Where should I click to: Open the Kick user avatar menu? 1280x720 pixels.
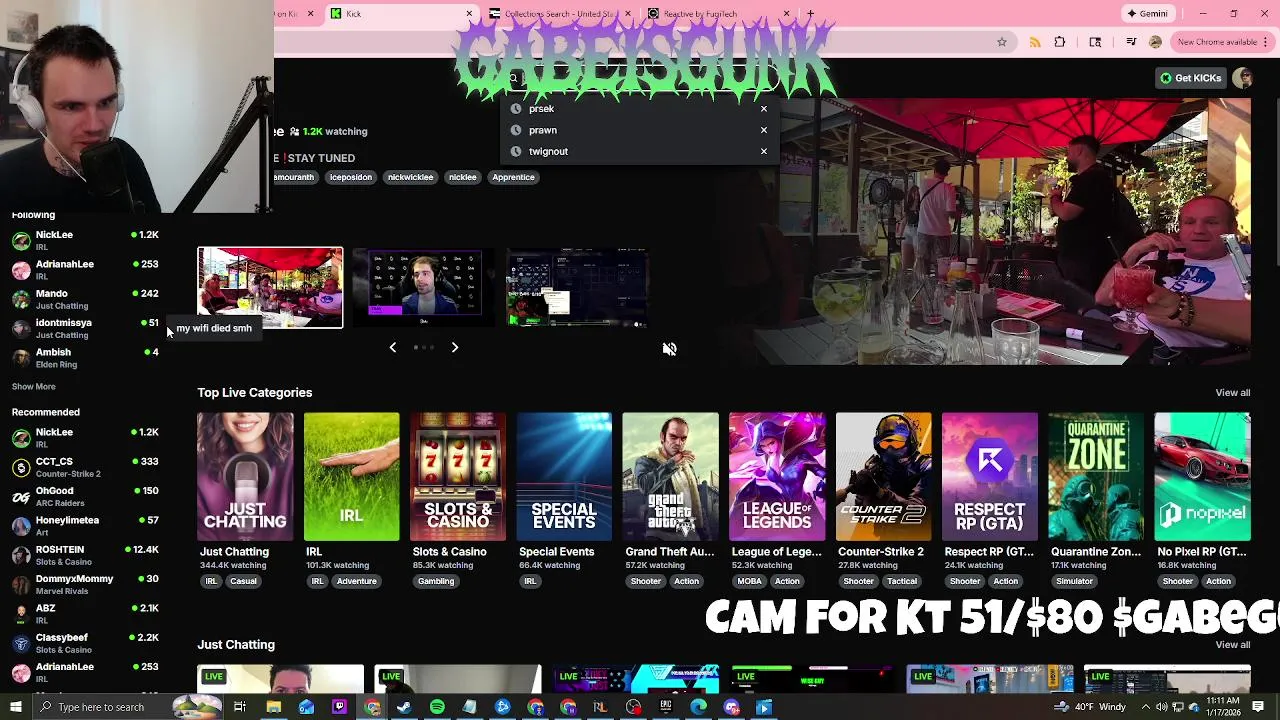click(x=1242, y=78)
